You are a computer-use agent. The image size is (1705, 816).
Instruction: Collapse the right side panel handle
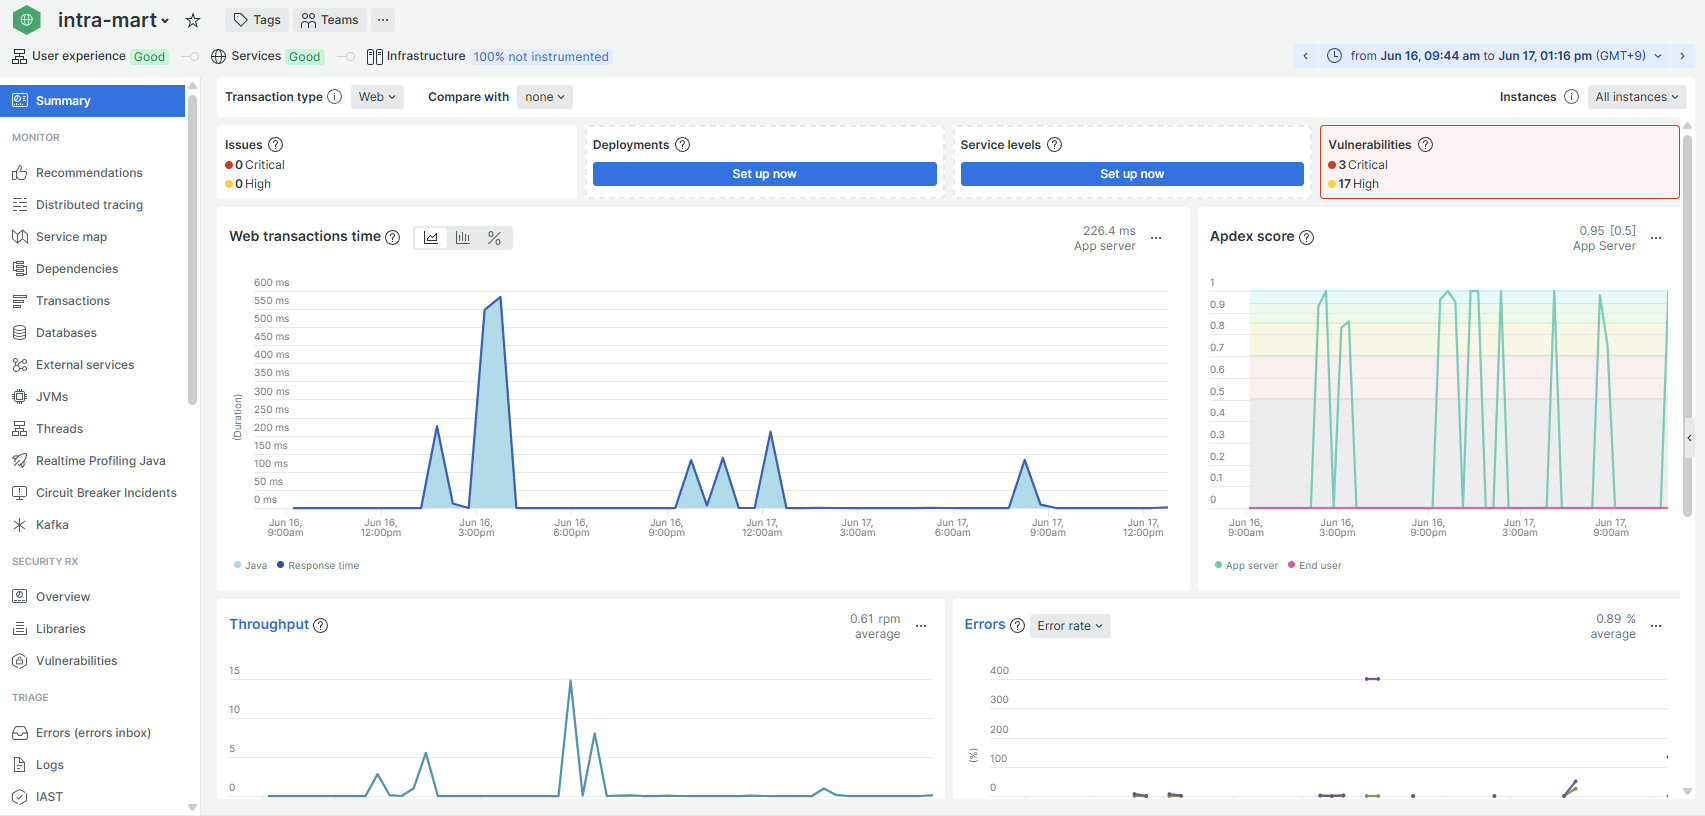(1689, 438)
